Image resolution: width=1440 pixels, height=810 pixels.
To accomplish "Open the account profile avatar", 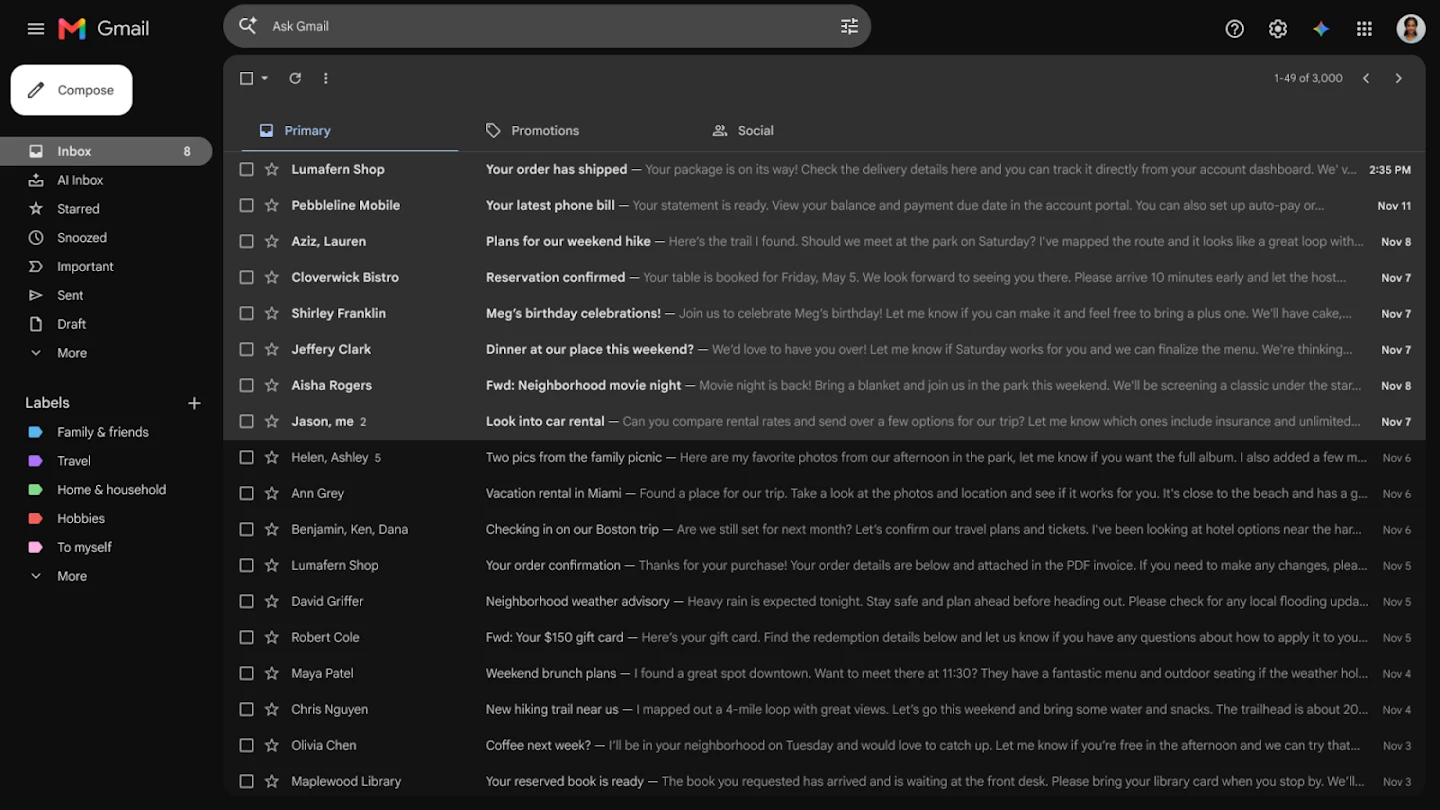I will 1410,29.
